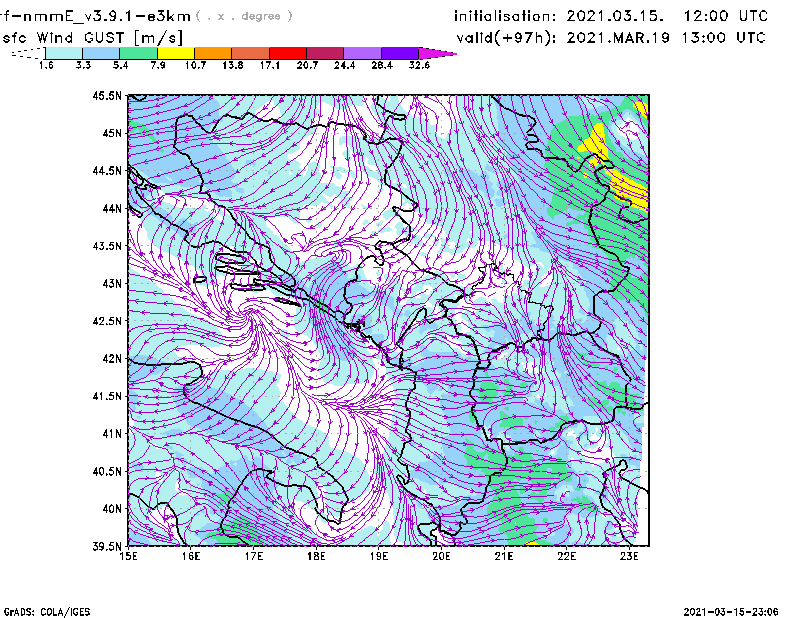Click the legend value '32.6'
Screen dimensions: 800x618
[419, 65]
